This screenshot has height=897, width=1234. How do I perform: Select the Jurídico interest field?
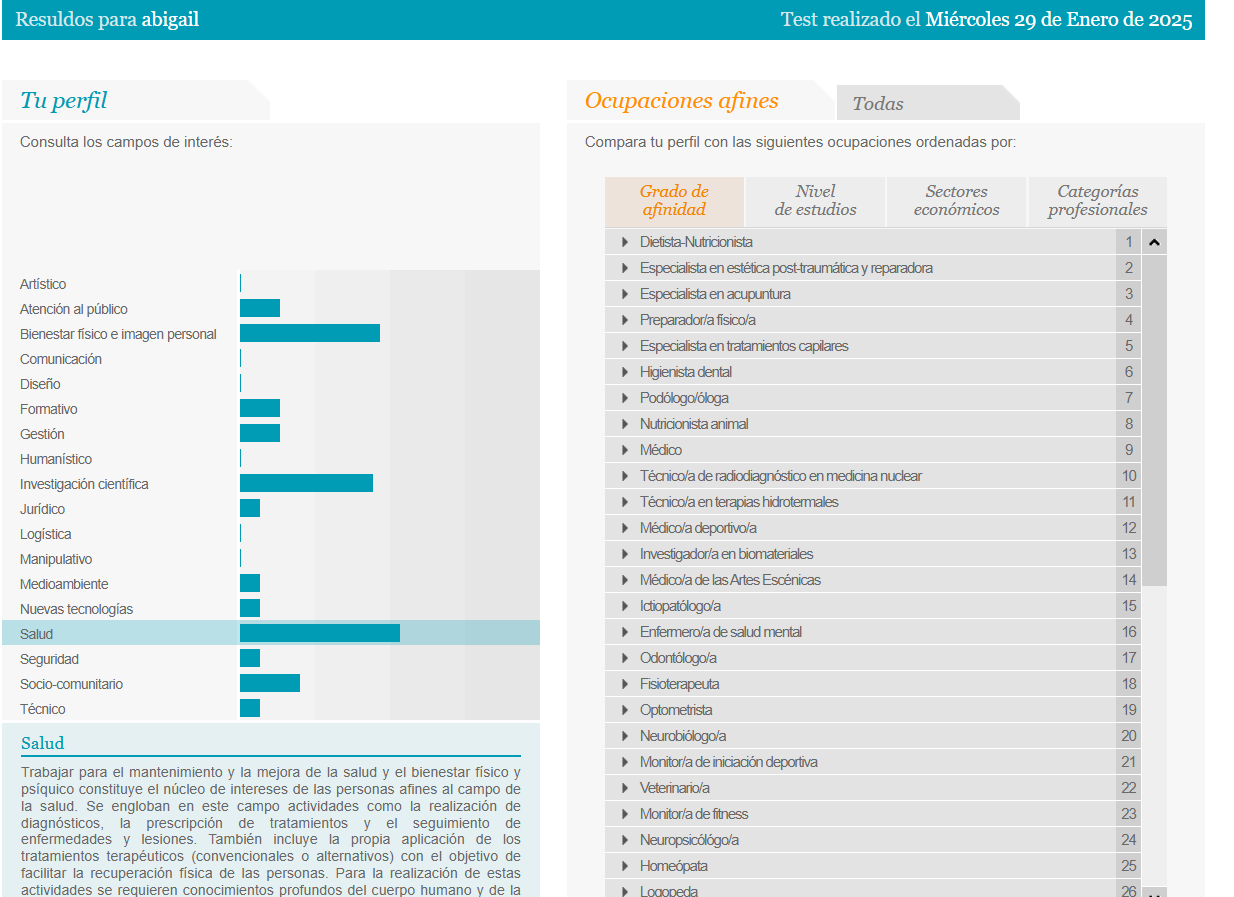42,509
